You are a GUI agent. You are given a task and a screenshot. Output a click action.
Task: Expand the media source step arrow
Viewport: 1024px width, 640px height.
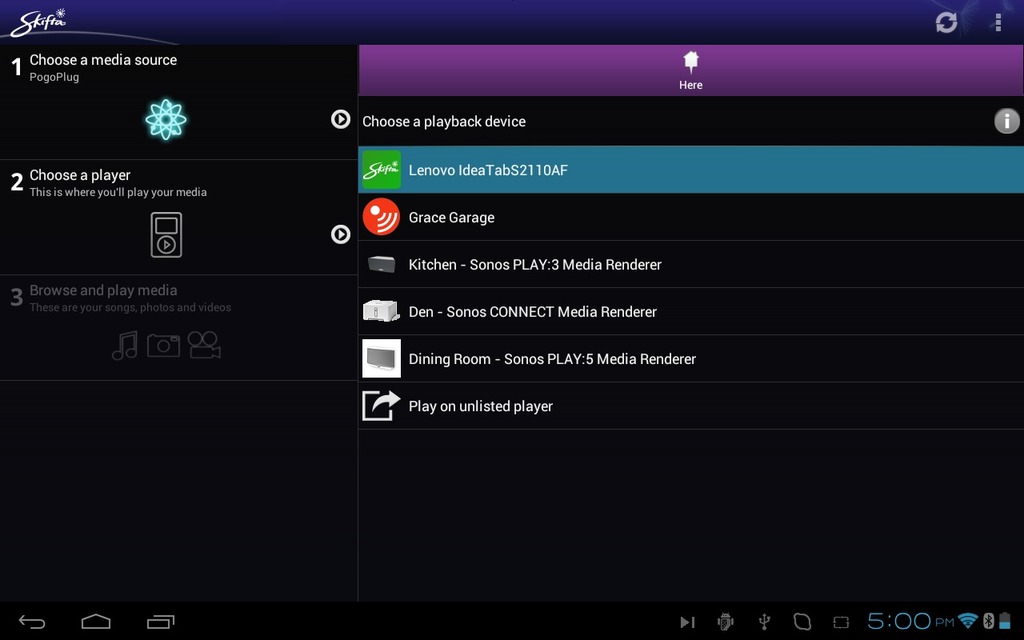click(340, 119)
